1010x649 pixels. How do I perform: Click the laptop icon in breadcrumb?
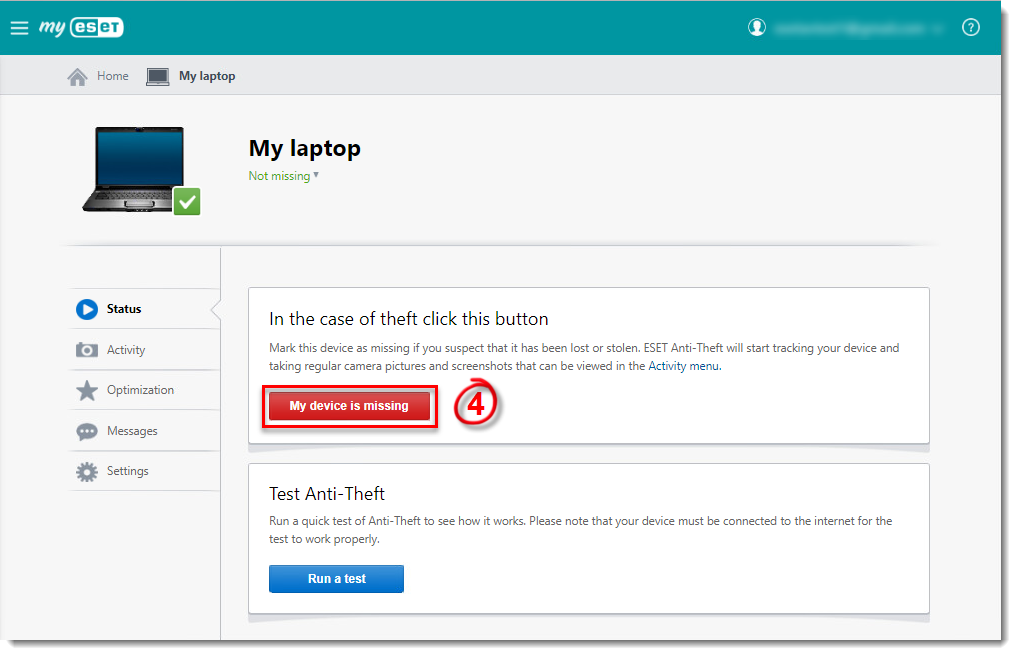[x=157, y=77]
